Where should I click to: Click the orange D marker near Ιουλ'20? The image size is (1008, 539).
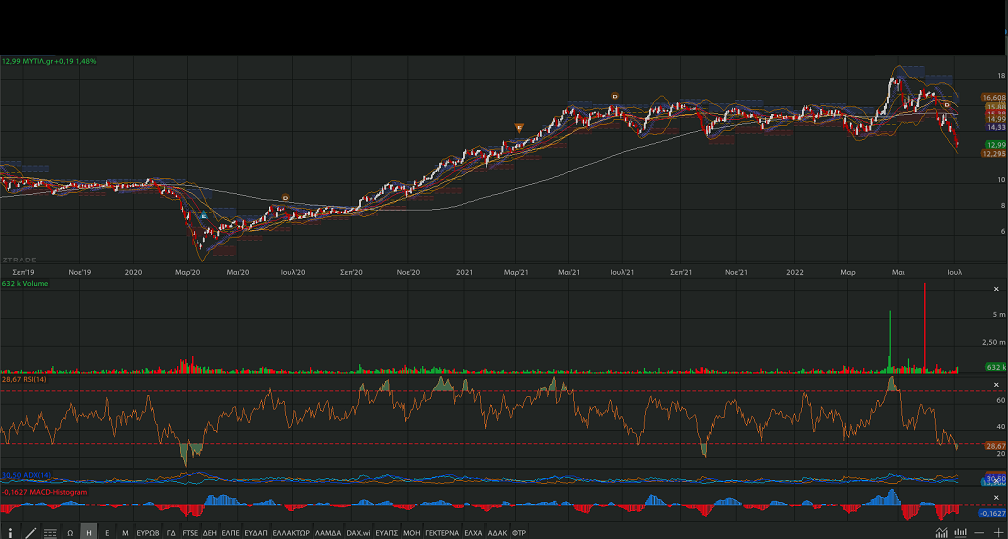point(285,198)
